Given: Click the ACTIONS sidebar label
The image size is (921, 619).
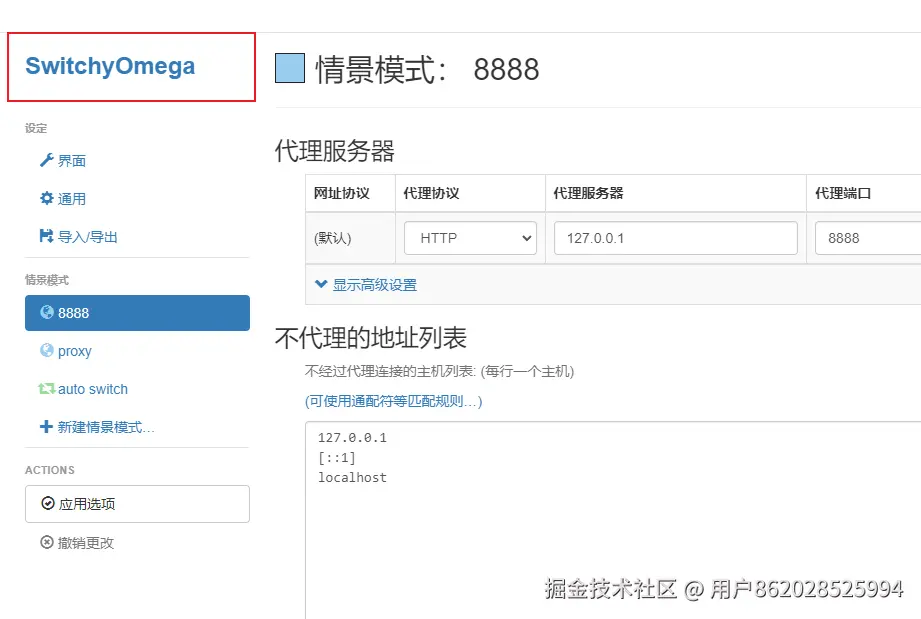Looking at the screenshot, I should [x=50, y=470].
